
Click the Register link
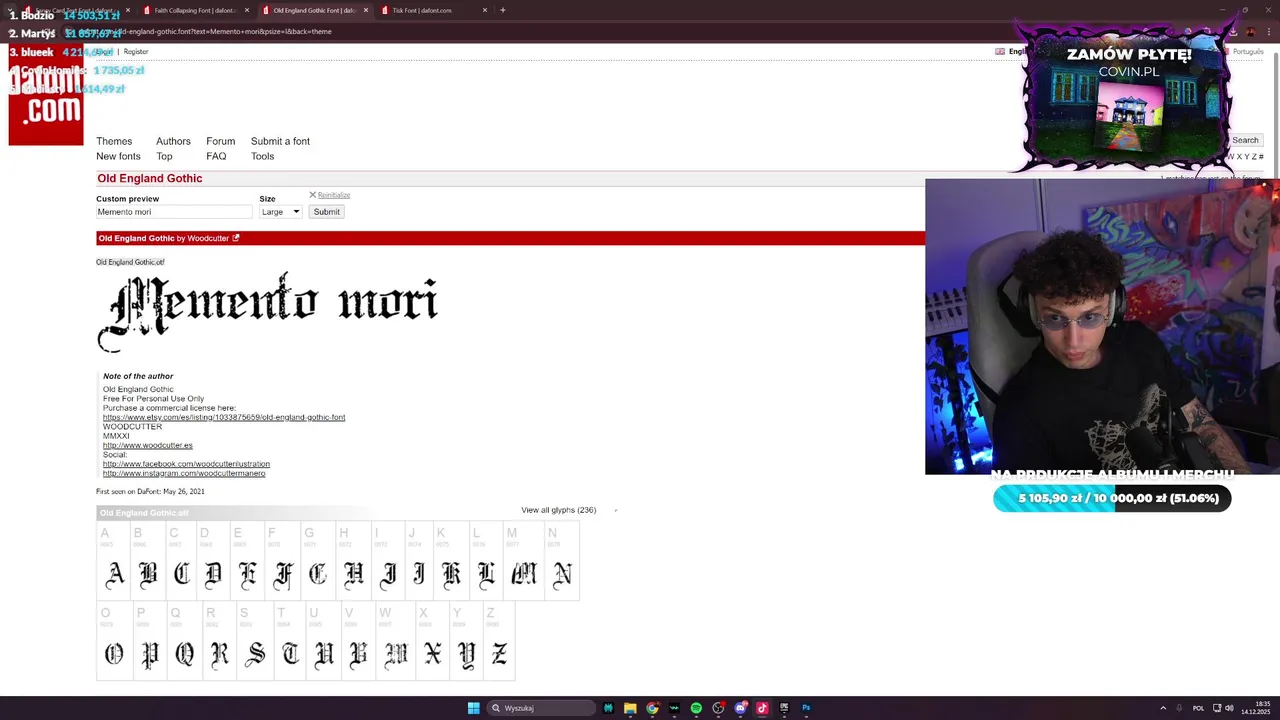coord(136,51)
